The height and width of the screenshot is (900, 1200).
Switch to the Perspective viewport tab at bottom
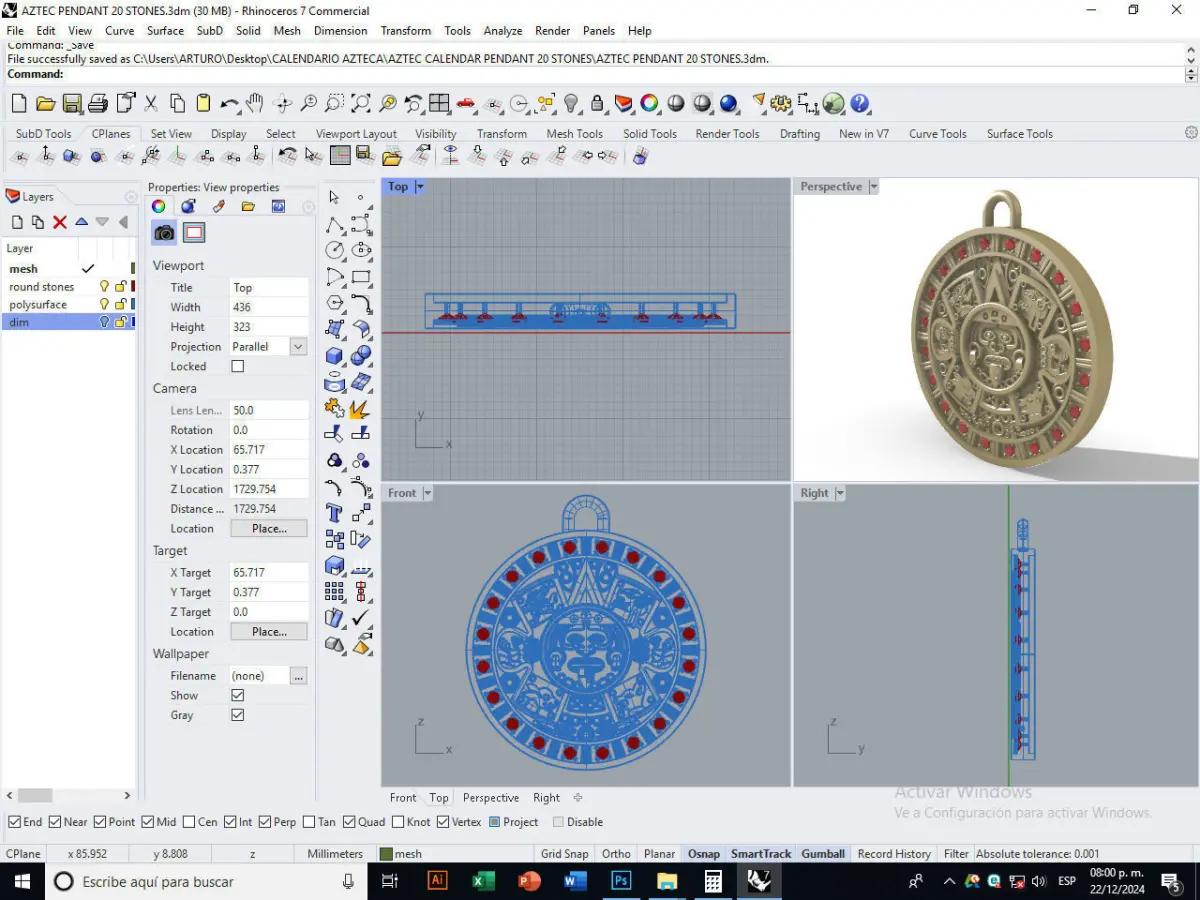[x=491, y=798]
